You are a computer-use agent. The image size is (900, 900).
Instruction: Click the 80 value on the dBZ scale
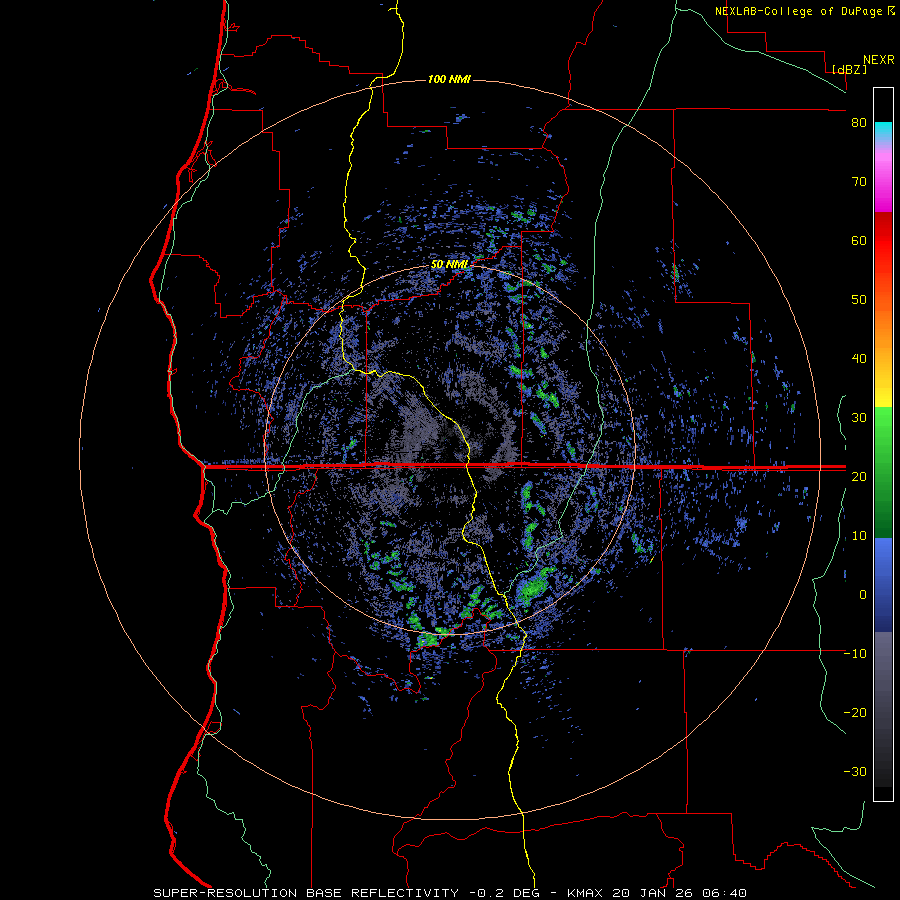(x=859, y=123)
